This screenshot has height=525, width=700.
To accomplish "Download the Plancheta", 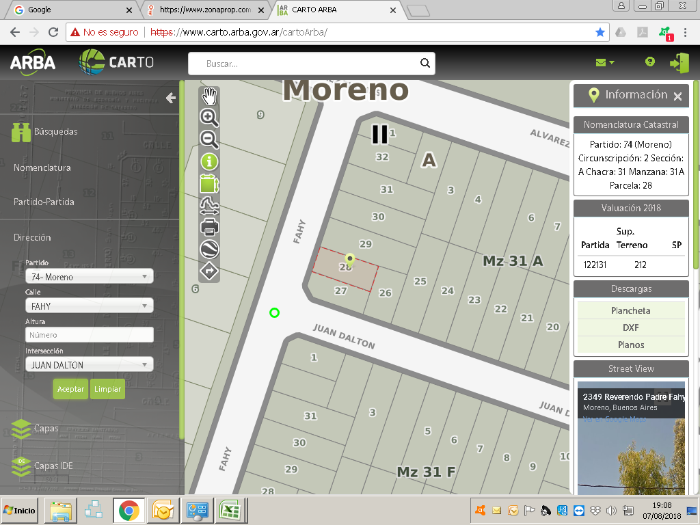I will 631,311.
